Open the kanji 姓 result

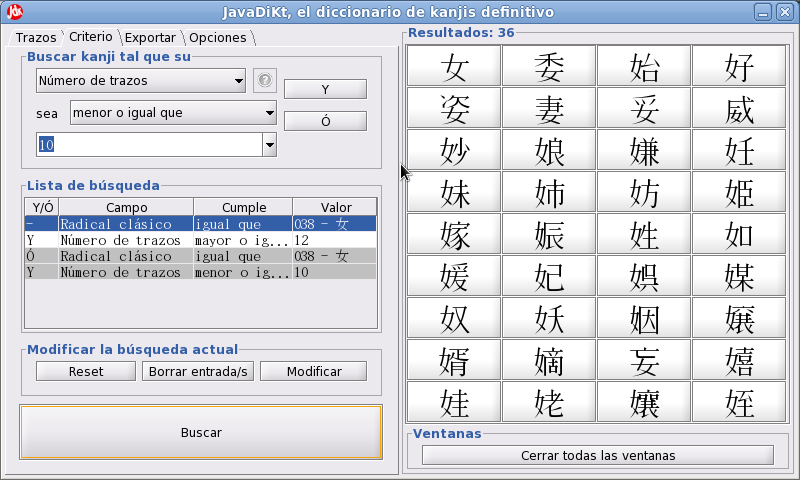(644, 234)
